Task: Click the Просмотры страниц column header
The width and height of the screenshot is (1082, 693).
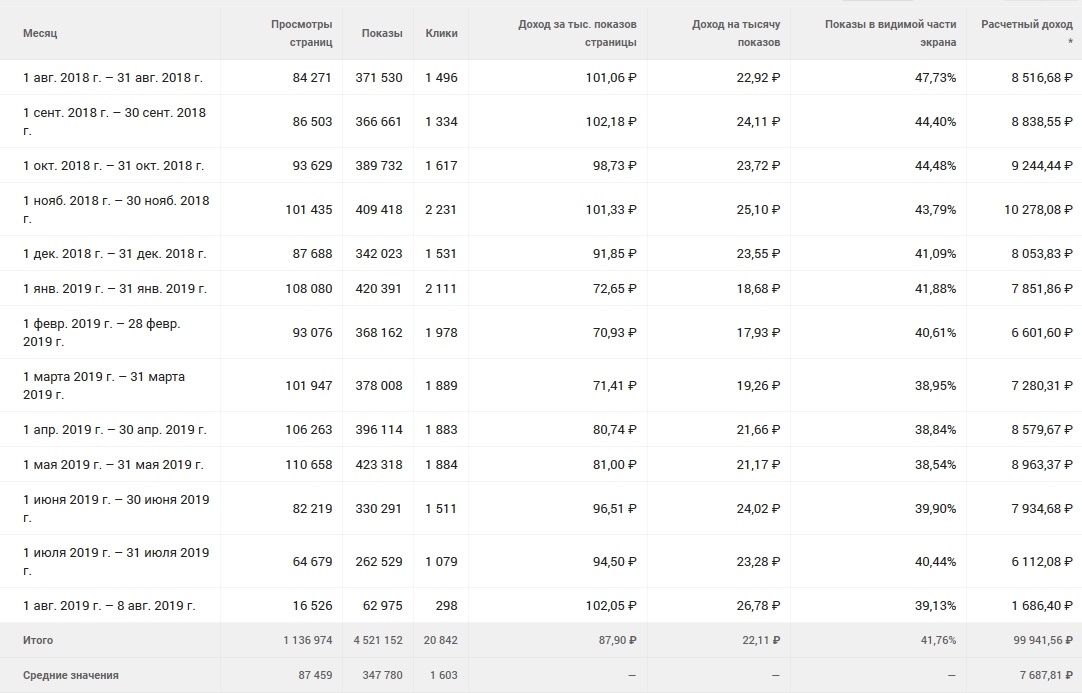Action: [x=301, y=33]
